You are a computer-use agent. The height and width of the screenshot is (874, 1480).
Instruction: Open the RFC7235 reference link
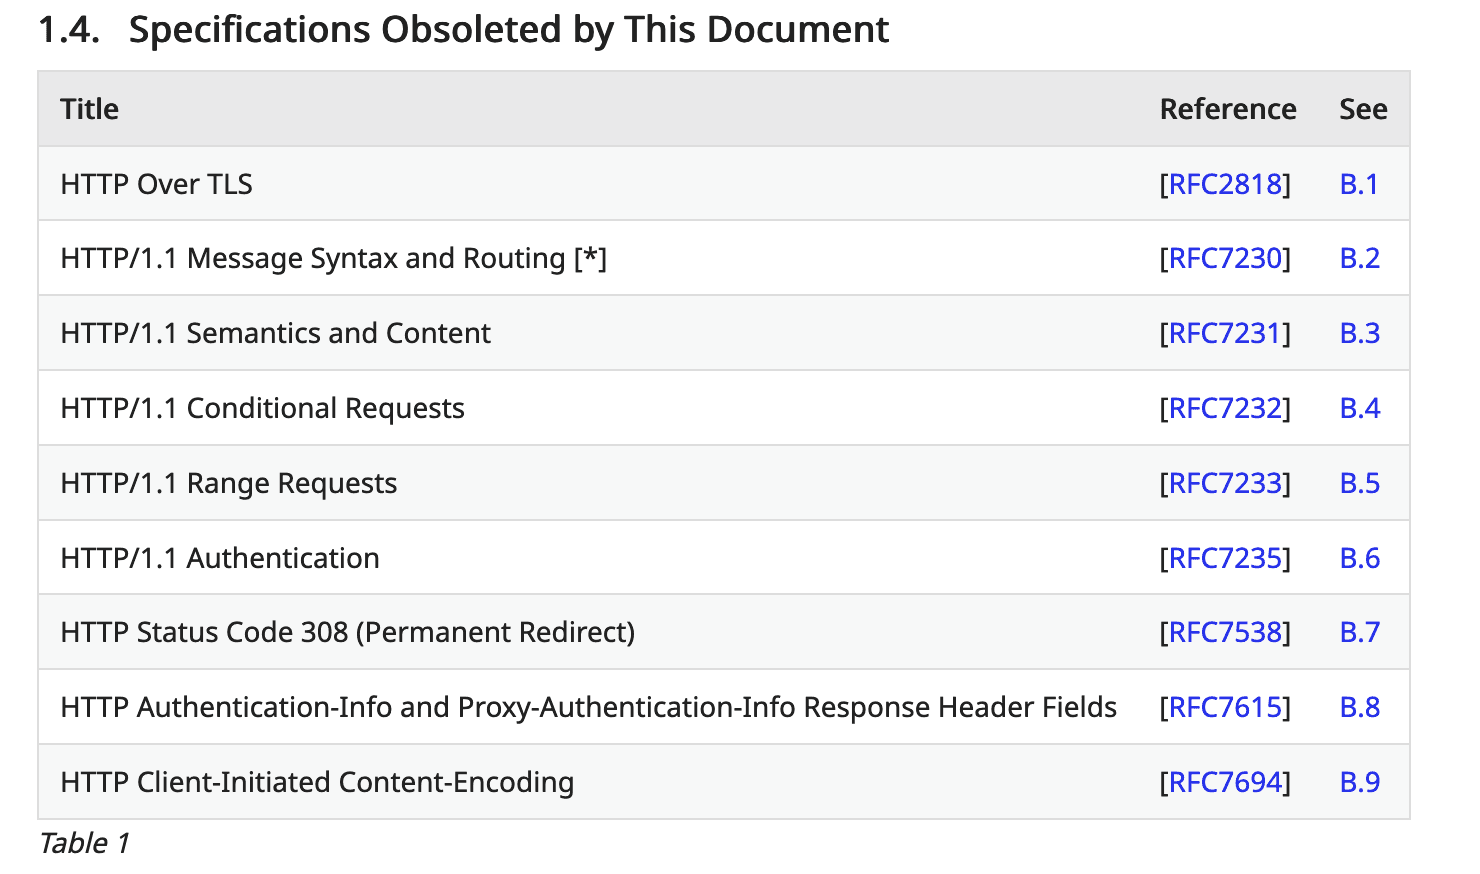coord(1225,558)
